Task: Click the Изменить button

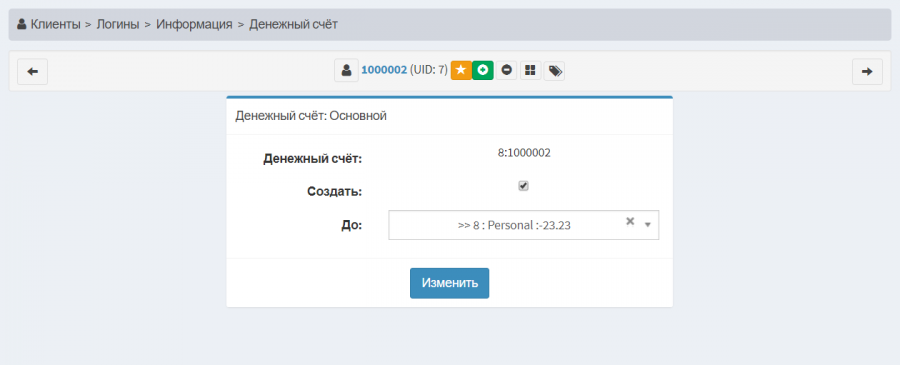Action: [449, 283]
